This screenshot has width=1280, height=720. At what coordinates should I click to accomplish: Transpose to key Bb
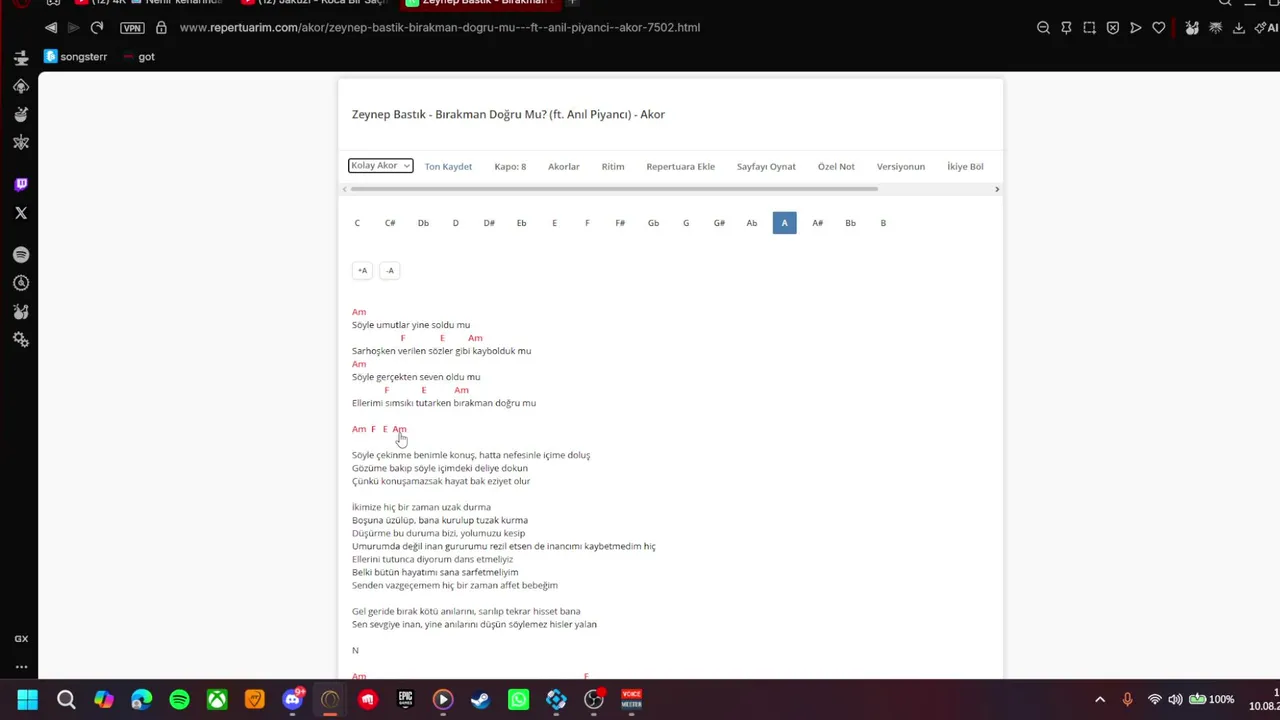[850, 223]
